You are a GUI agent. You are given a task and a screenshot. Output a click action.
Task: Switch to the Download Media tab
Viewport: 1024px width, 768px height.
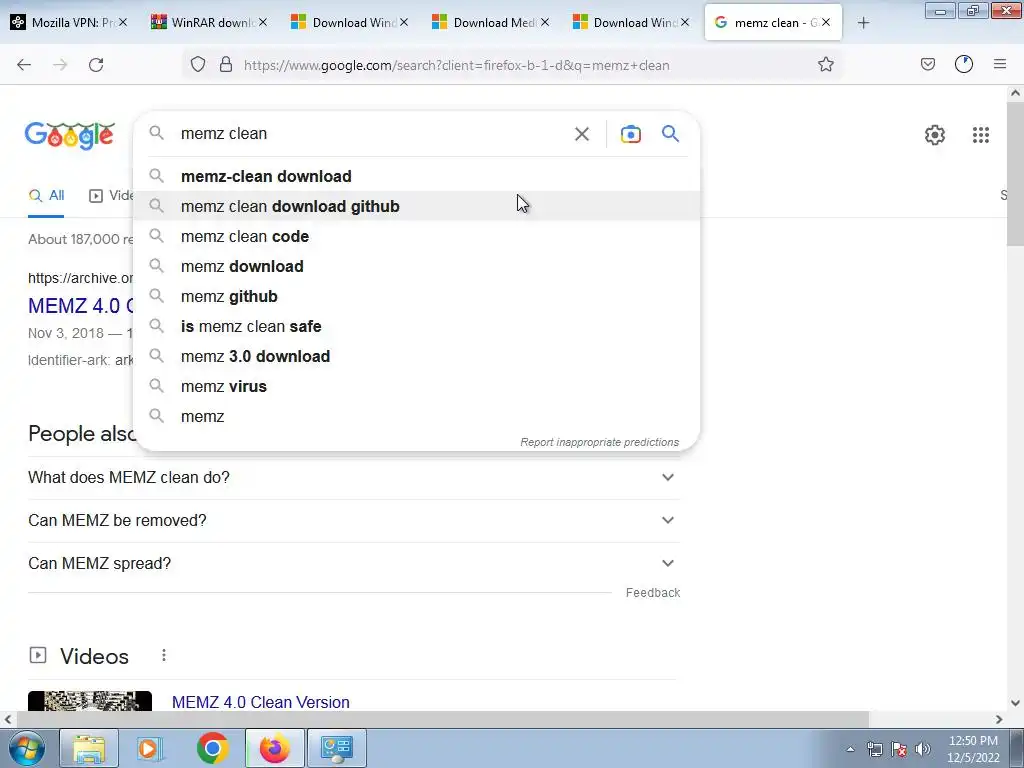click(x=491, y=23)
